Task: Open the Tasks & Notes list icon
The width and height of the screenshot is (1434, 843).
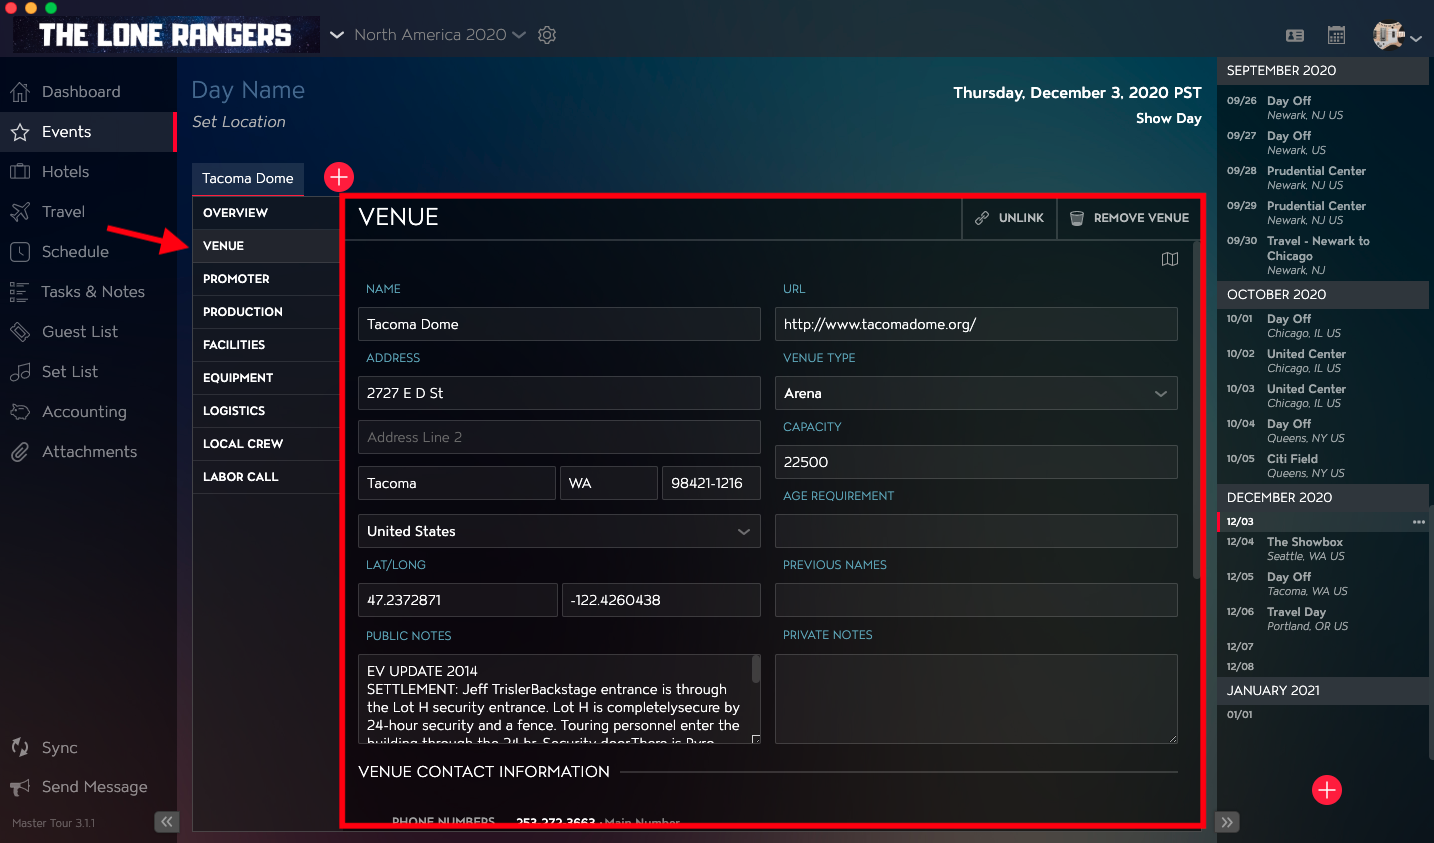Action: click(20, 292)
